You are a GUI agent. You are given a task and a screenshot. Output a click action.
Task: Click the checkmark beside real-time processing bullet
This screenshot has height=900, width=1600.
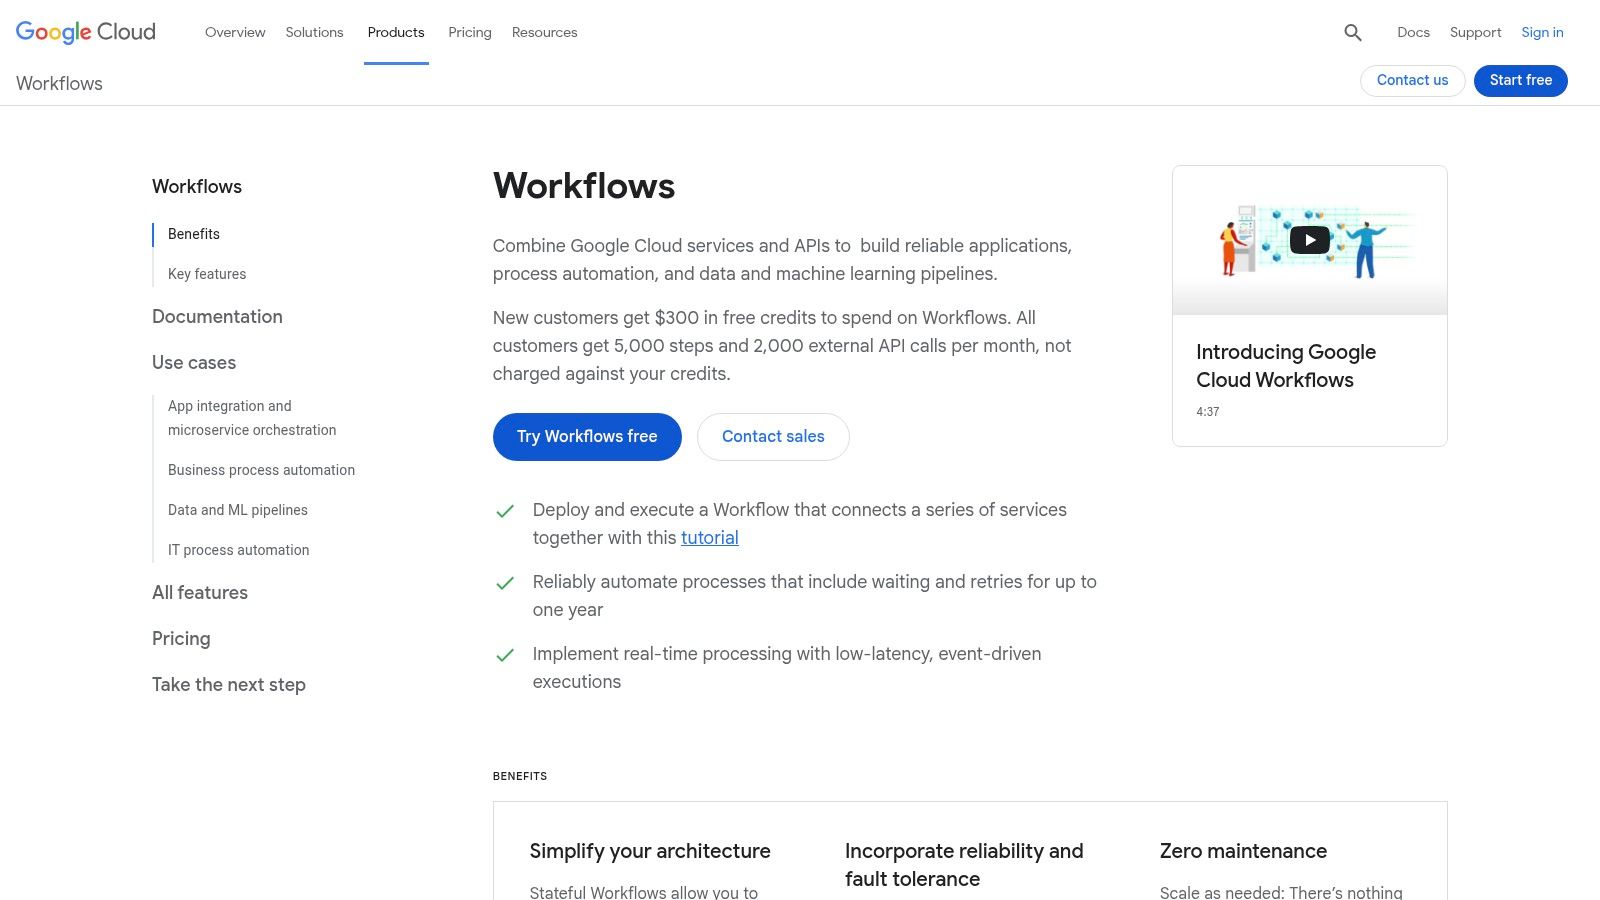coord(505,655)
